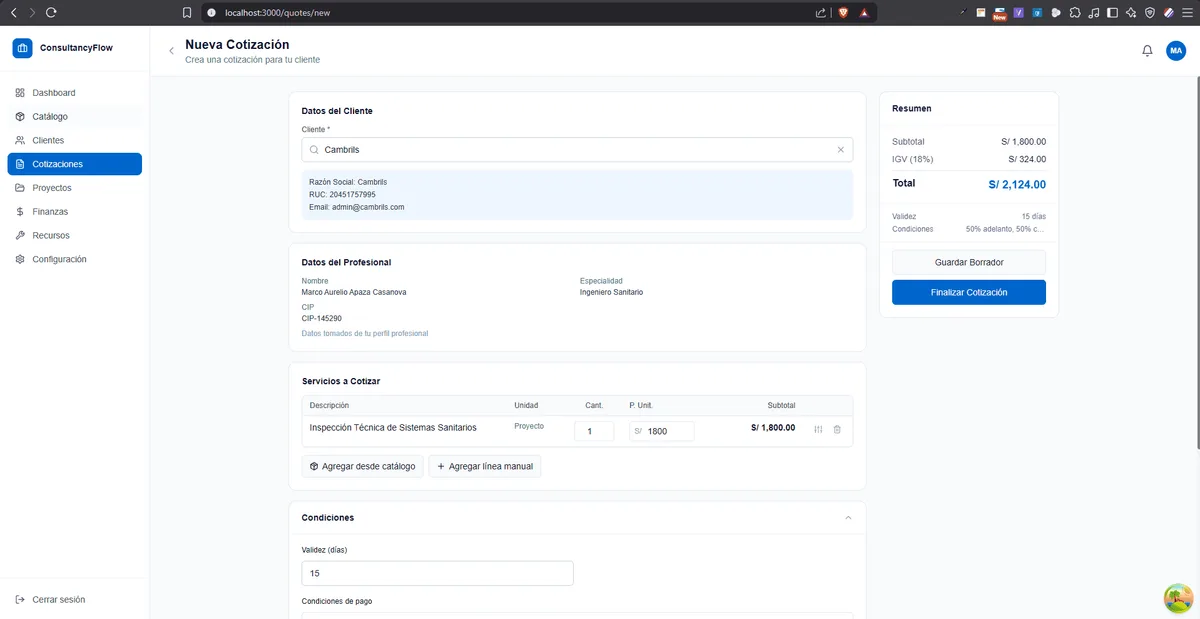Edit the unit price field showing 1800
Screen dimensions: 1200x619
(x=661, y=431)
